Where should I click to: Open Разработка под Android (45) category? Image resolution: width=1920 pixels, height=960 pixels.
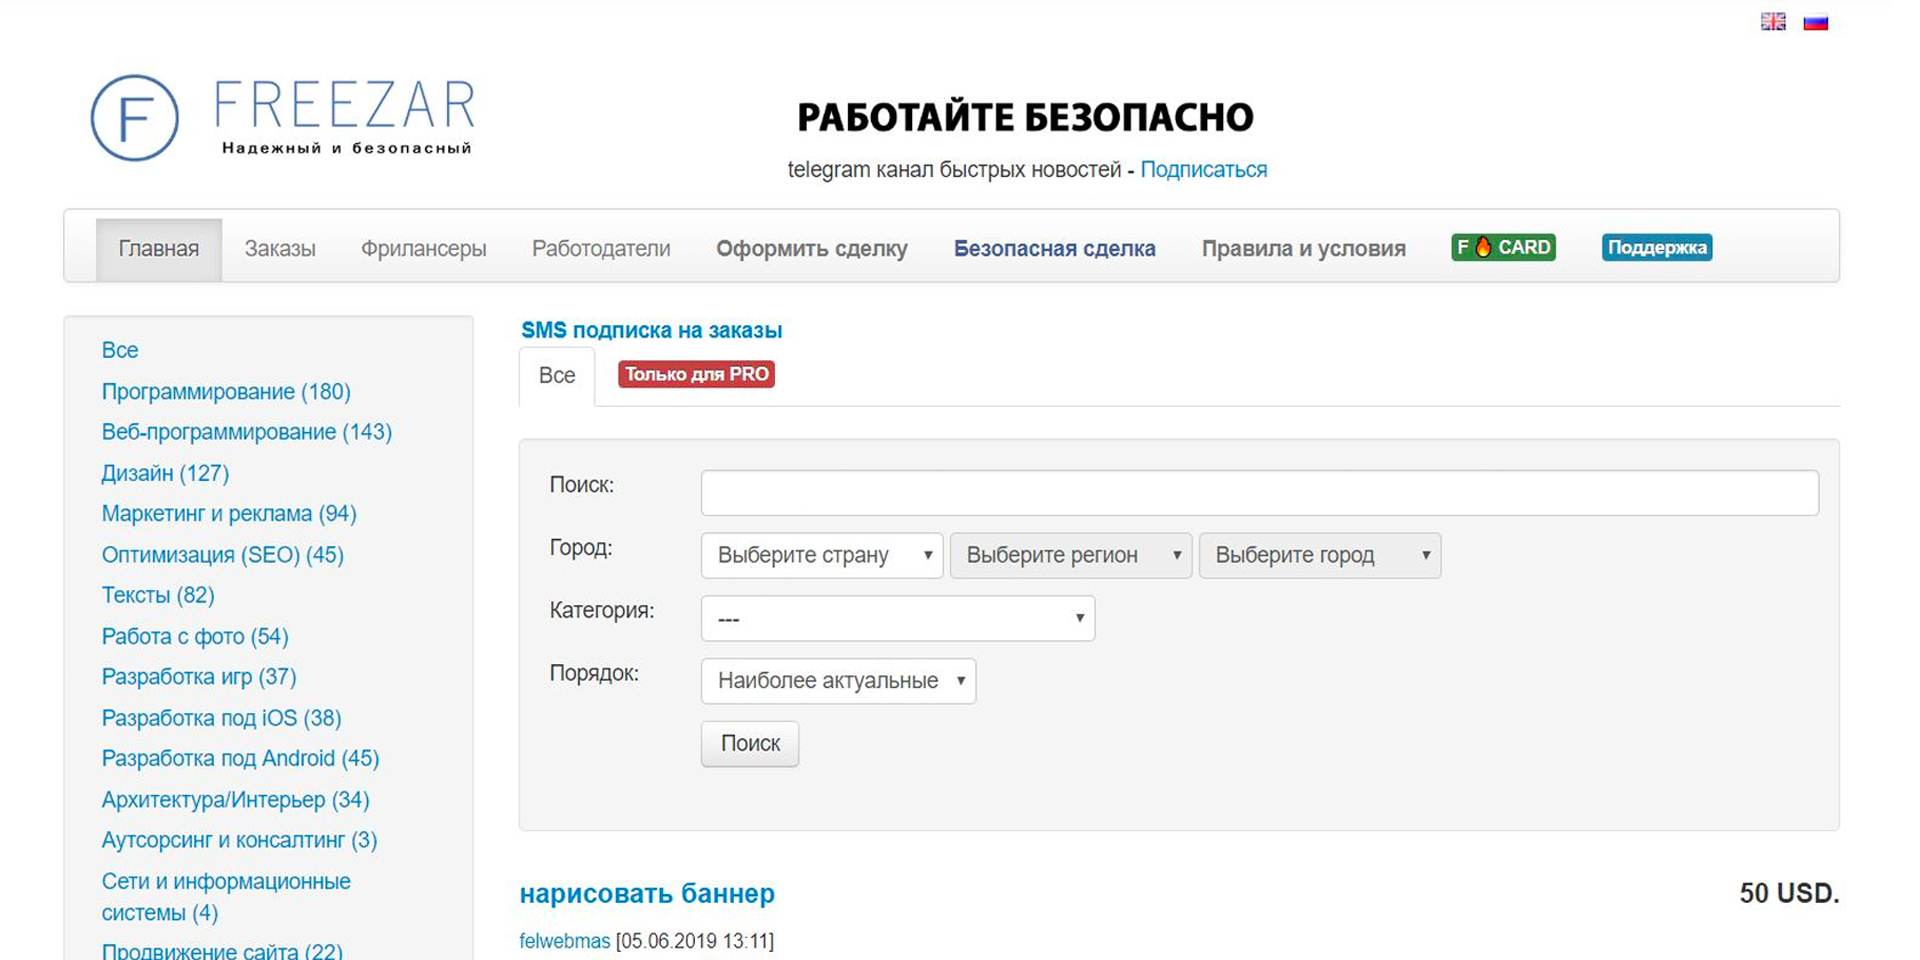coord(240,758)
